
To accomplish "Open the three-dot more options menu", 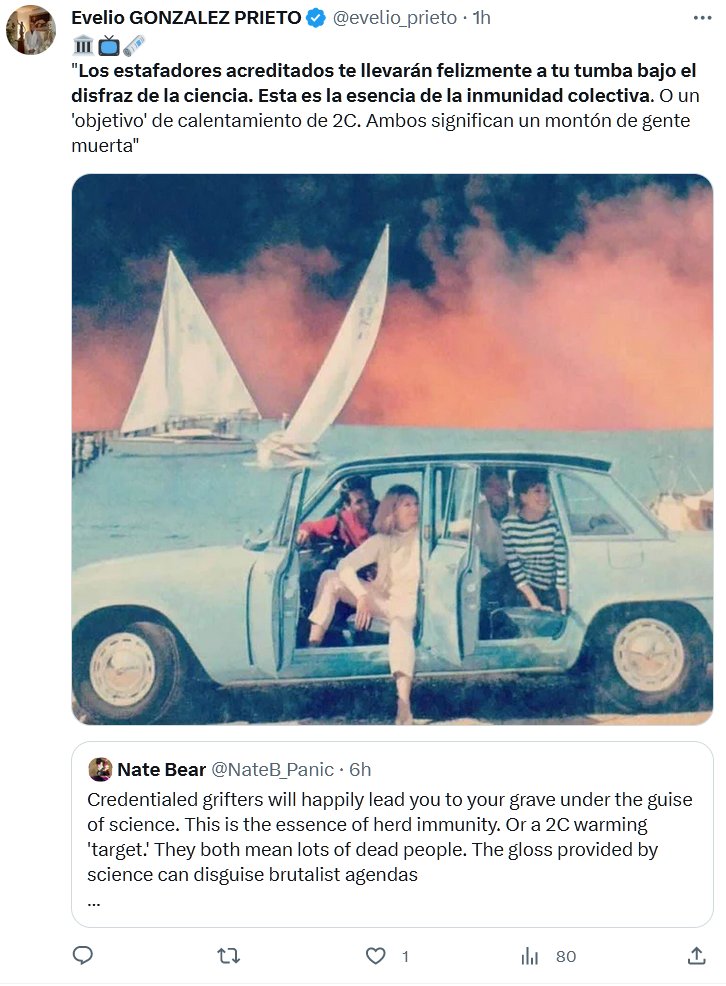I will 702,18.
